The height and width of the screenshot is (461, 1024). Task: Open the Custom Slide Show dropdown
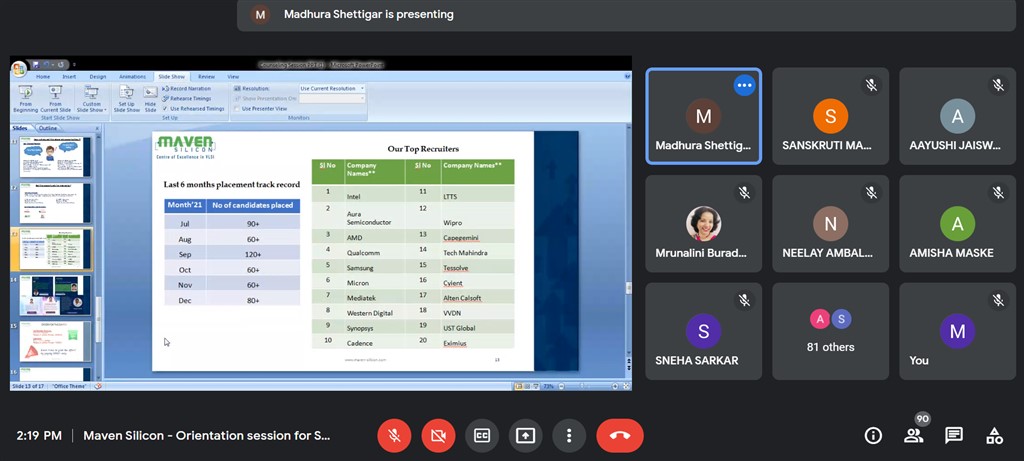click(91, 99)
